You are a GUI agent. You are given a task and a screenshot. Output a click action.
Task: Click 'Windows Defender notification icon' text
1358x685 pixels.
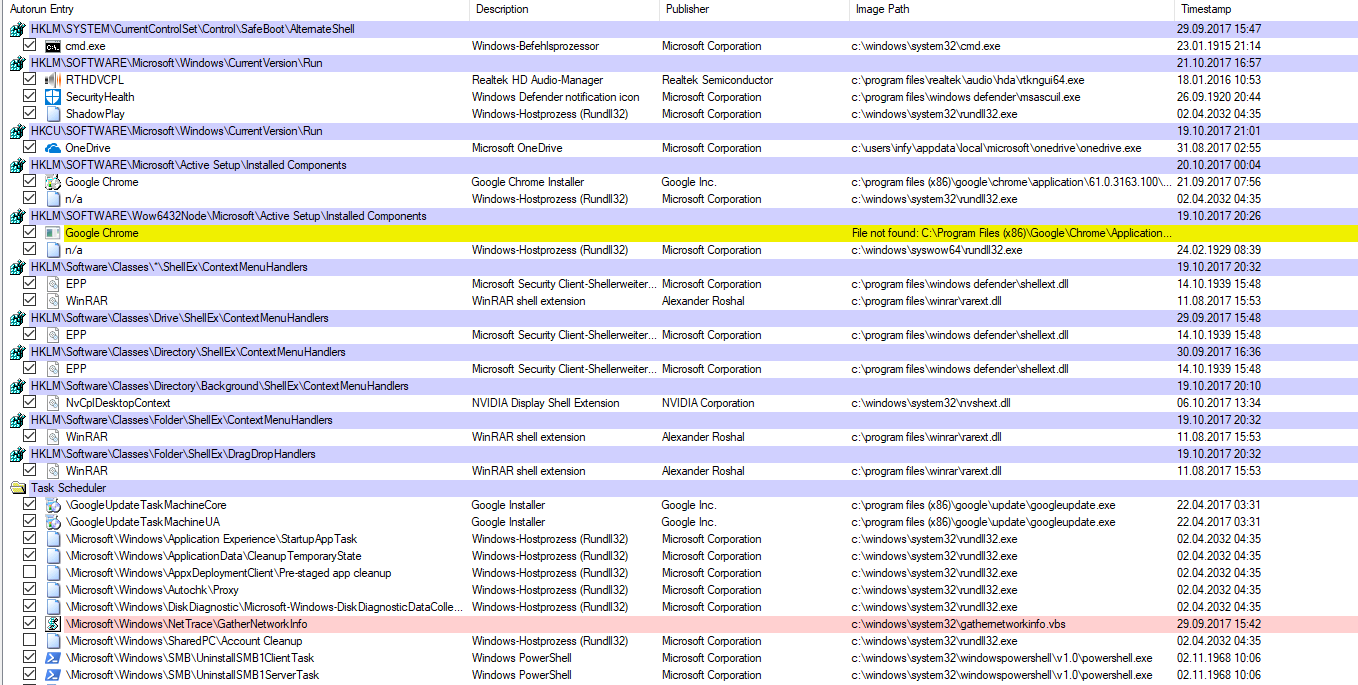[x=555, y=97]
